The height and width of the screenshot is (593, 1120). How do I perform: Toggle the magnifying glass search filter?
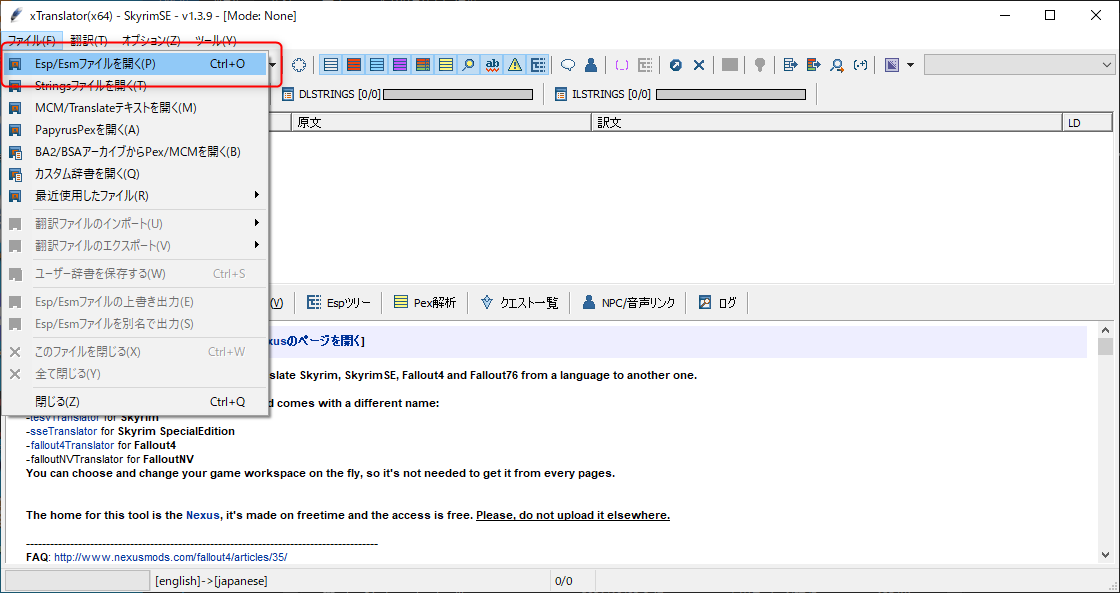click(x=468, y=65)
